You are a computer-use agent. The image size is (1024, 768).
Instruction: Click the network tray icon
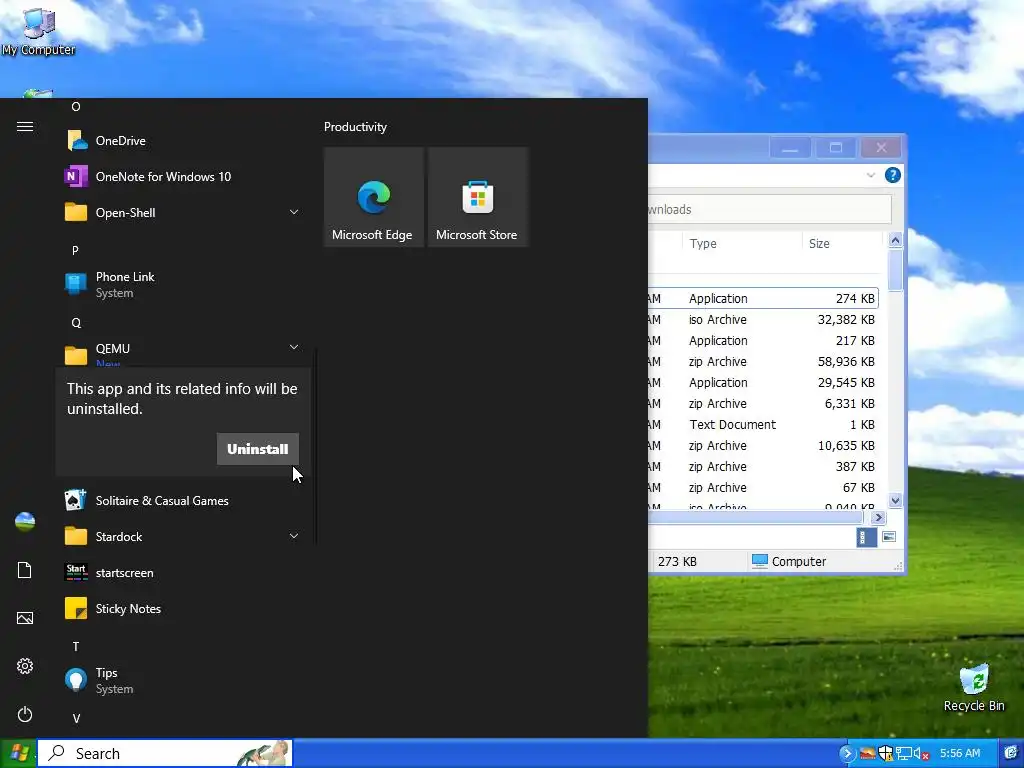click(x=904, y=754)
